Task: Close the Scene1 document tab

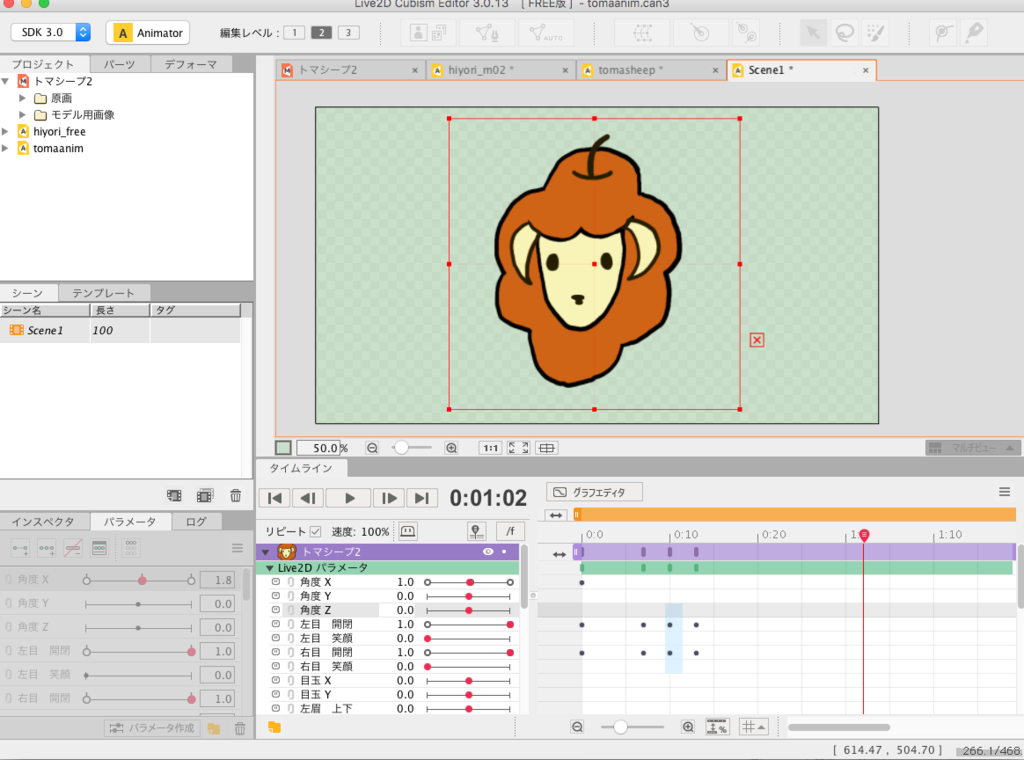Action: point(866,70)
